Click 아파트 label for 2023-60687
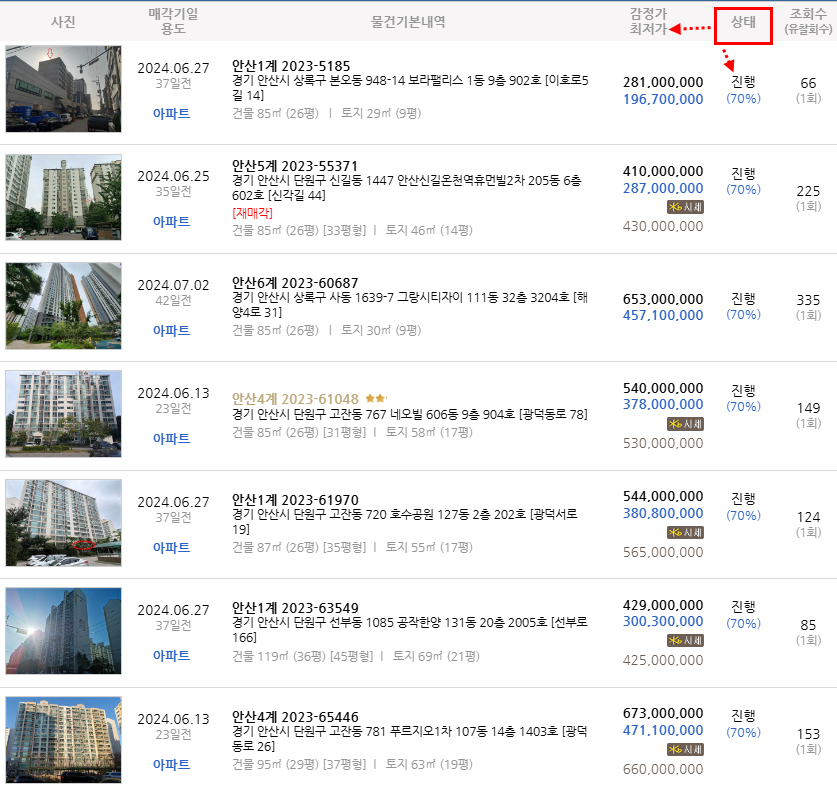This screenshot has height=788, width=837. click(171, 330)
